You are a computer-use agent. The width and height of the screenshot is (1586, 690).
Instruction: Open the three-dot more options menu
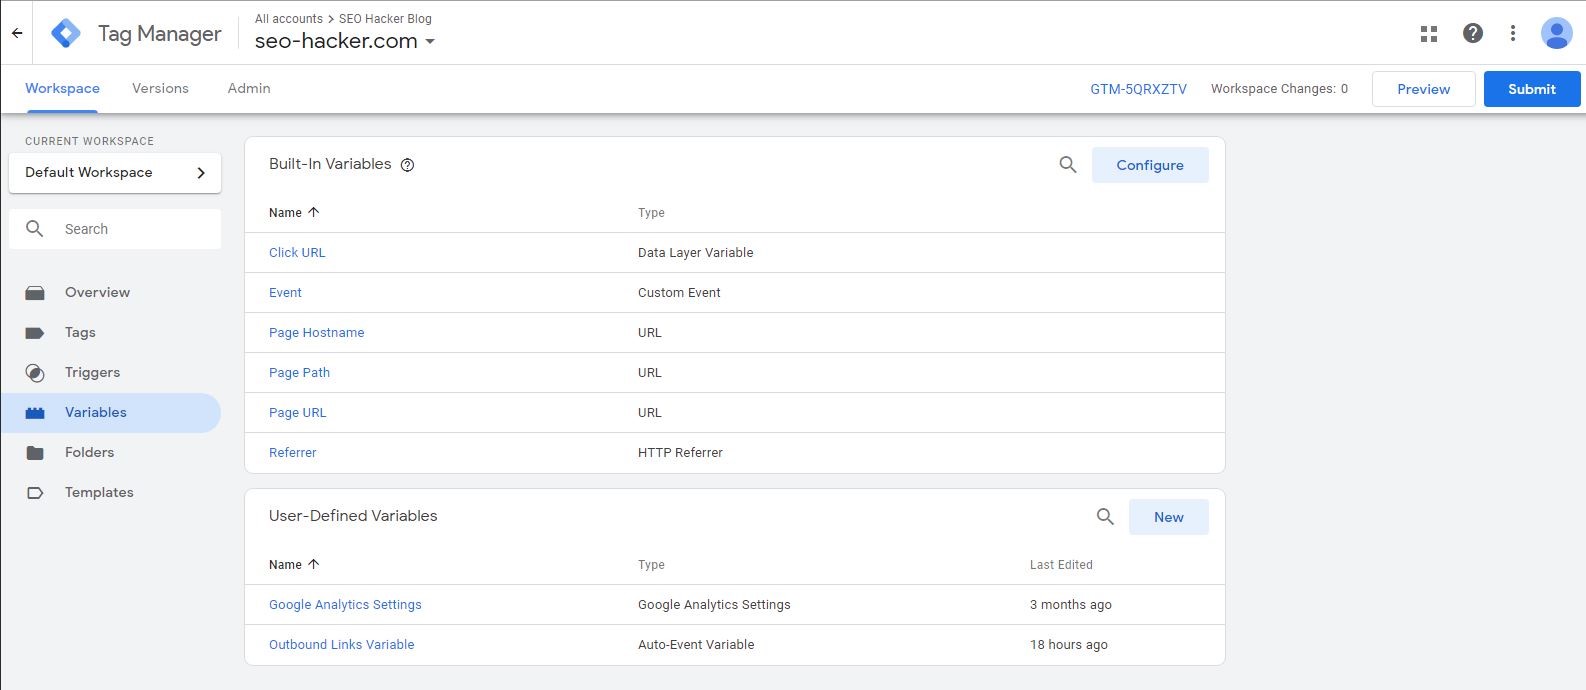1512,33
